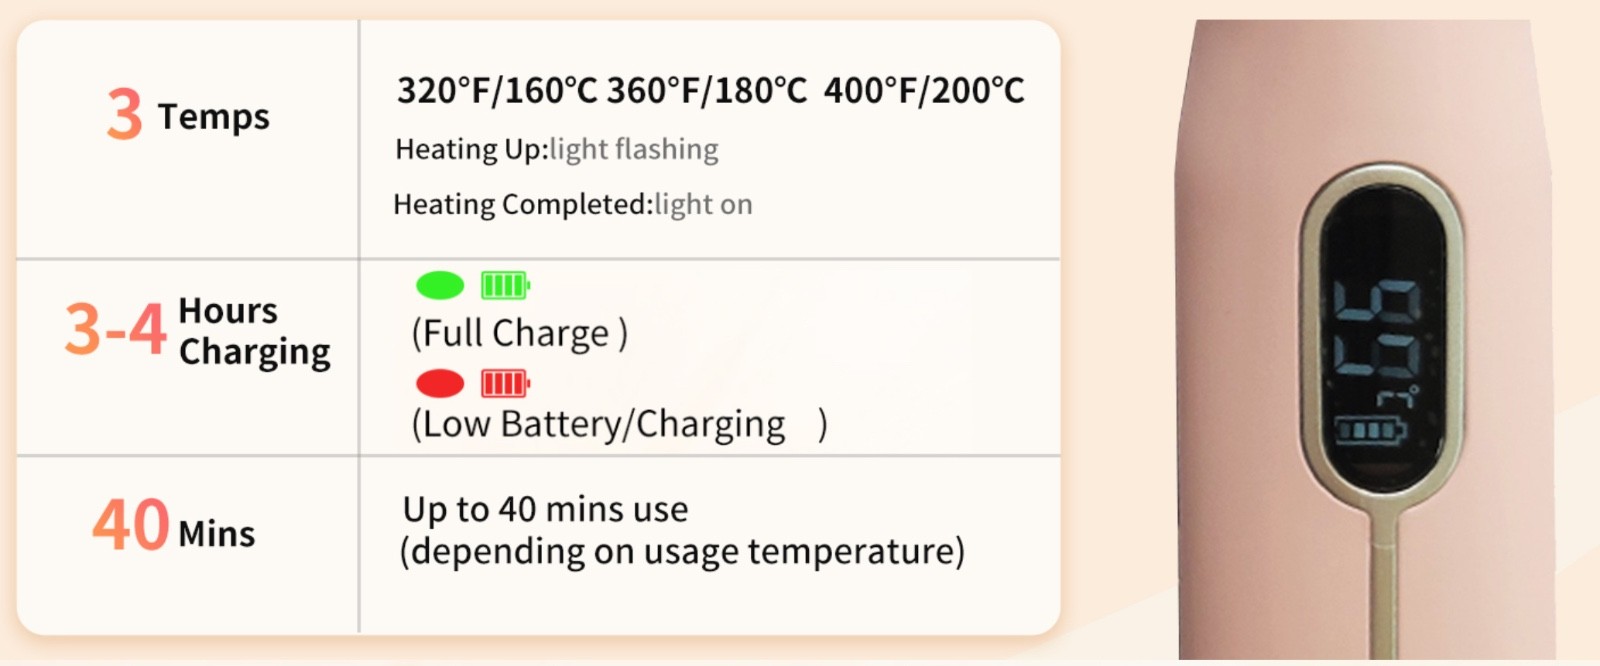This screenshot has height=666, width=1600.
Task: Click the red oval indicator light
Action: [x=440, y=384]
